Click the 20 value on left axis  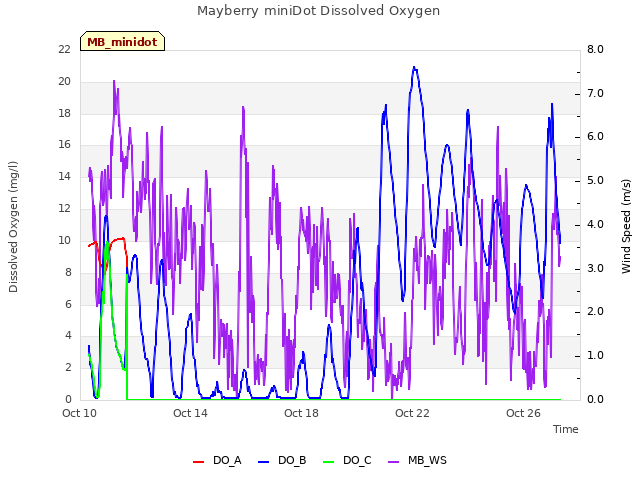(64, 81)
